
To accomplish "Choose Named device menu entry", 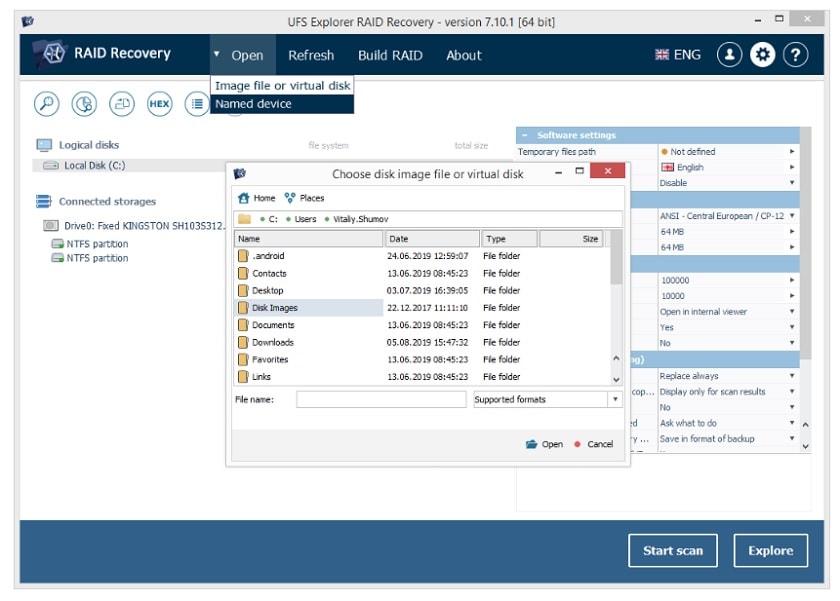I will point(282,104).
